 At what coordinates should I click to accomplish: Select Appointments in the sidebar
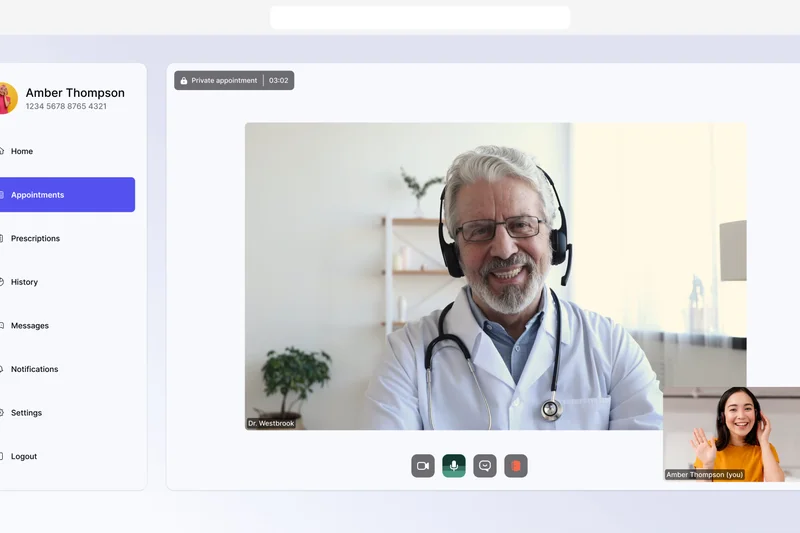pyautogui.click(x=38, y=195)
